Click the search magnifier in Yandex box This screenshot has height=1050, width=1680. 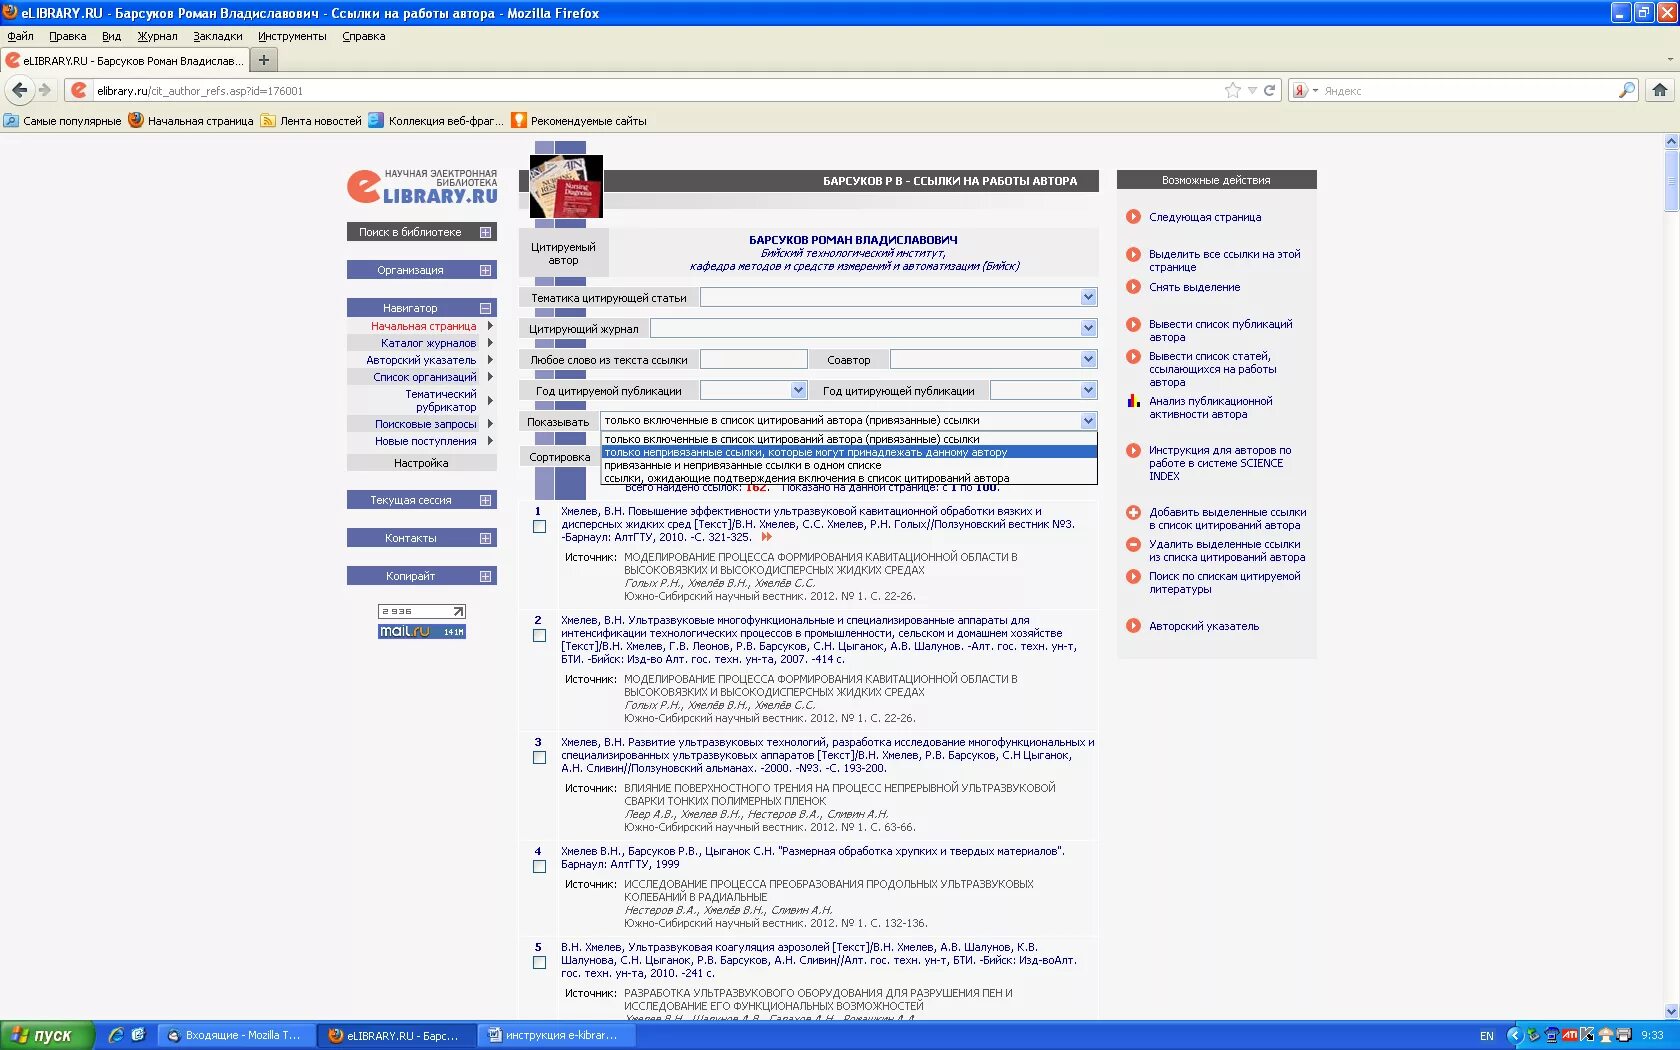click(1627, 90)
